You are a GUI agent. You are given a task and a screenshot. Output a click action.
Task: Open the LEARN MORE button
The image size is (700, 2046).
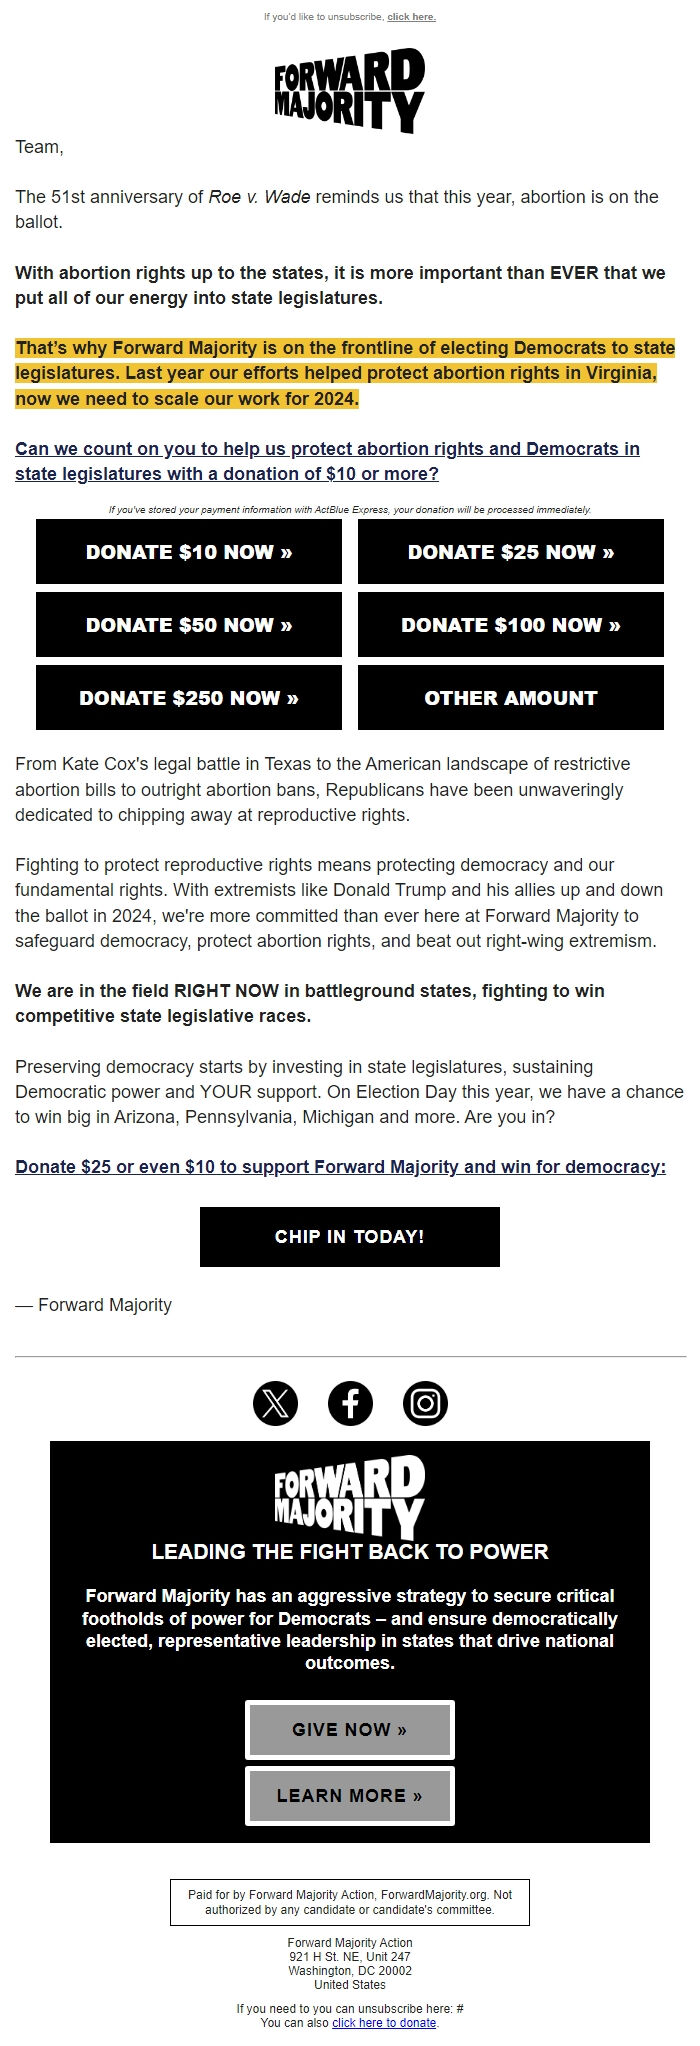tap(349, 1794)
